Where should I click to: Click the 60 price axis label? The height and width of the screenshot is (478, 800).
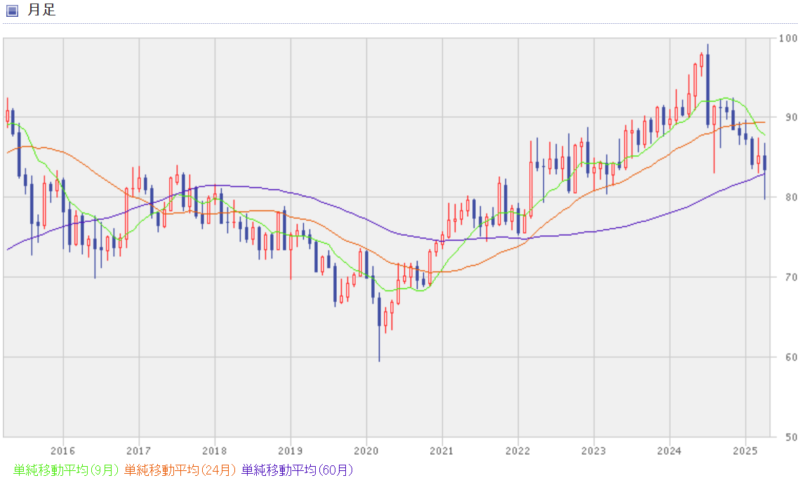[791, 357]
